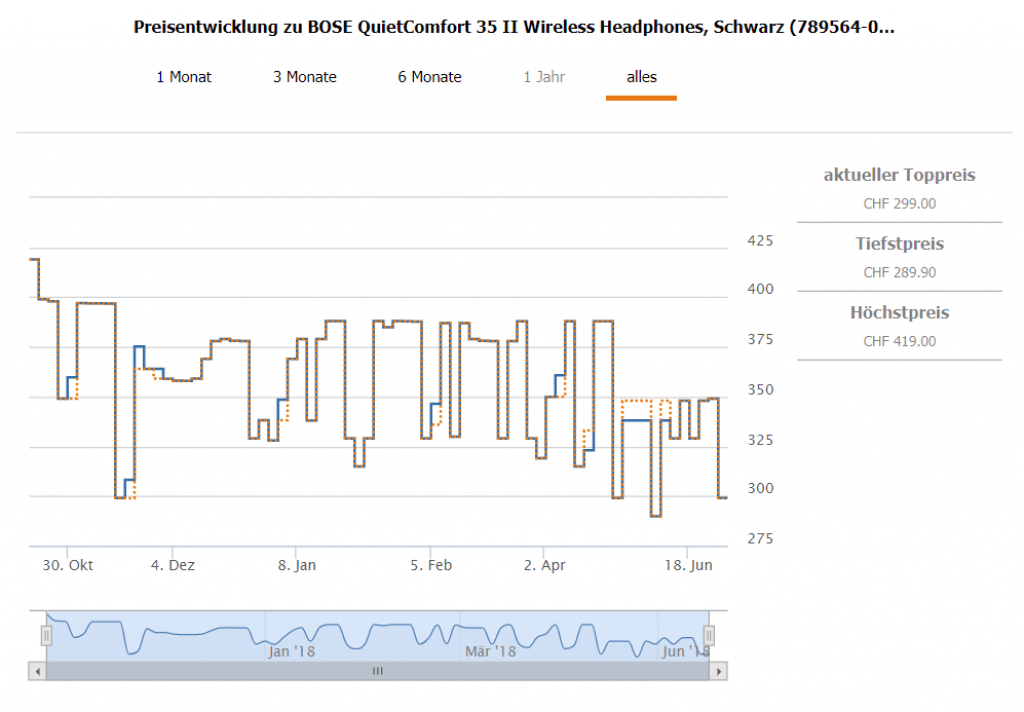Select the "alles" tab
1024x712 pixels.
[x=641, y=77]
